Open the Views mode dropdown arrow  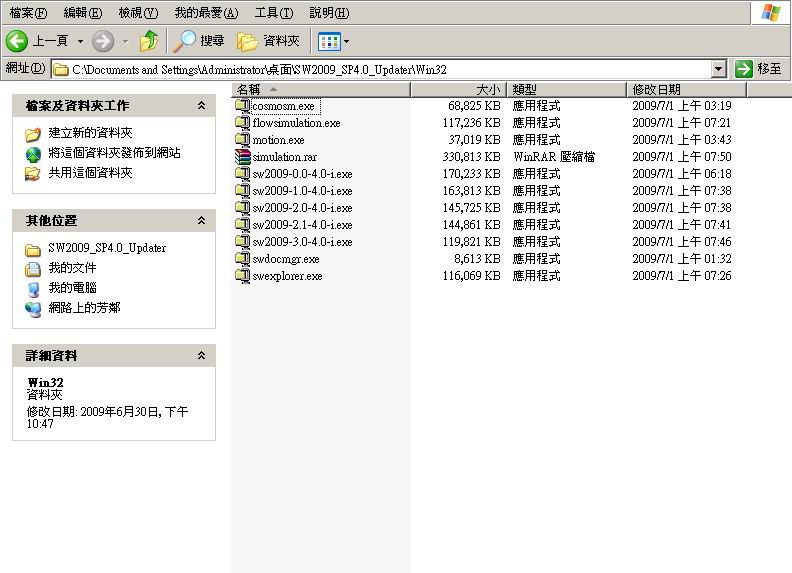pyautogui.click(x=346, y=41)
